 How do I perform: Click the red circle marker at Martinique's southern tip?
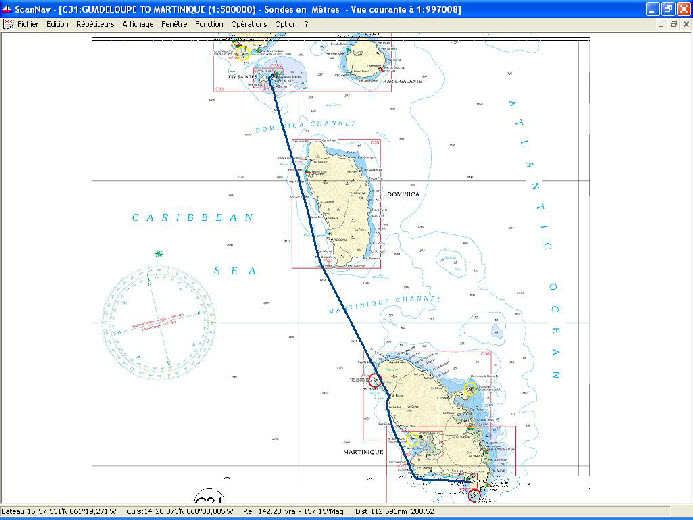474,491
